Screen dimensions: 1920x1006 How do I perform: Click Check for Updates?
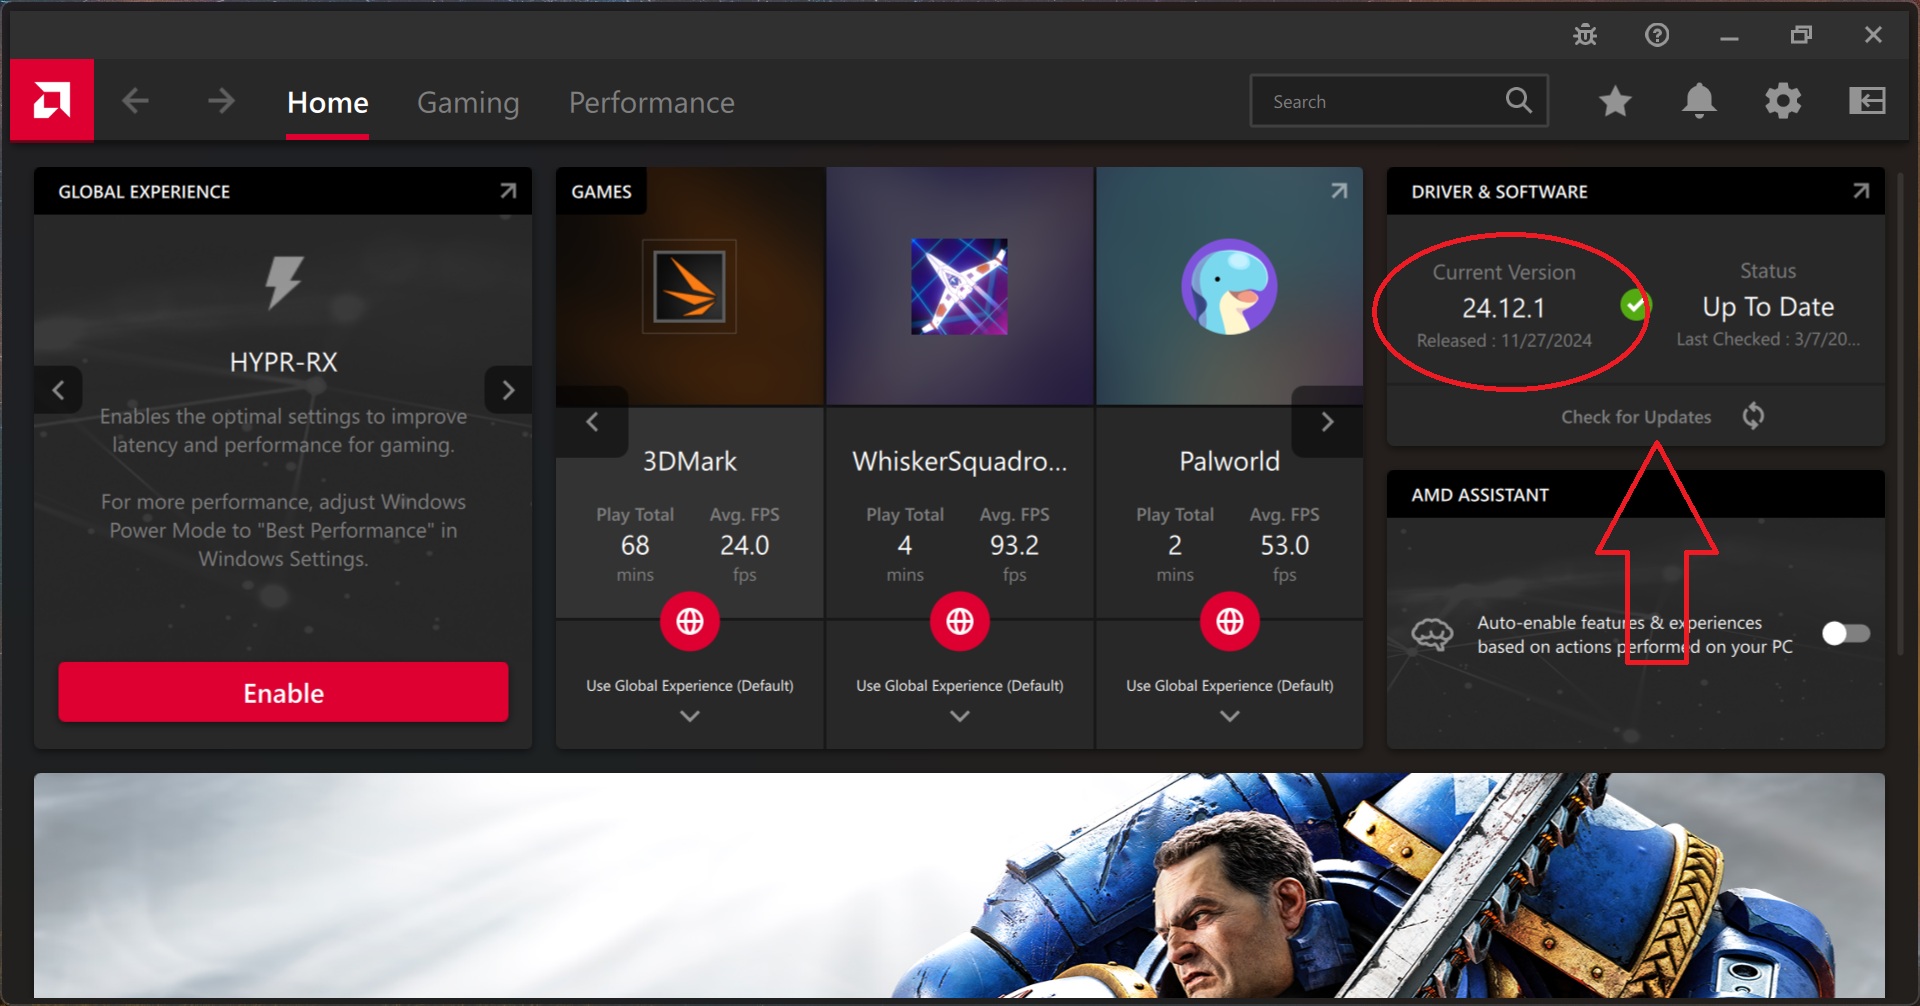[1635, 417]
